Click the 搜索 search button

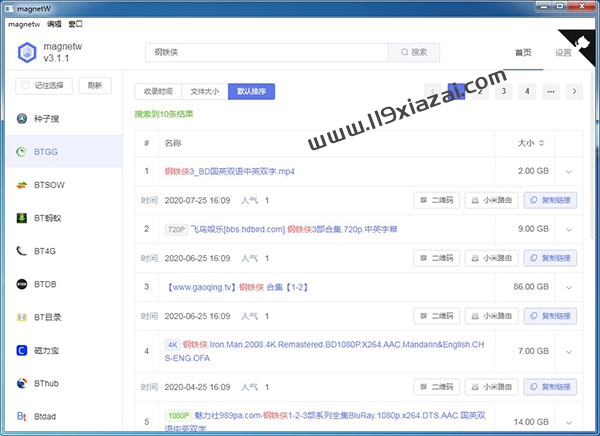click(x=414, y=52)
